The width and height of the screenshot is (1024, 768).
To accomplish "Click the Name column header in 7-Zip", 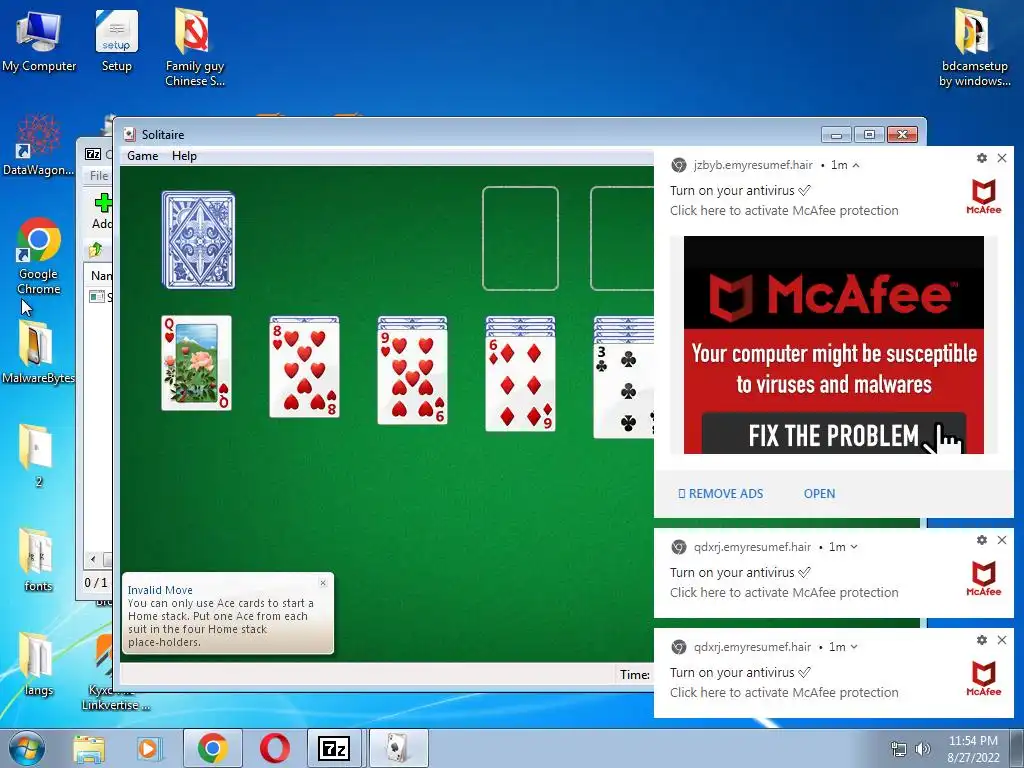I will [99, 276].
